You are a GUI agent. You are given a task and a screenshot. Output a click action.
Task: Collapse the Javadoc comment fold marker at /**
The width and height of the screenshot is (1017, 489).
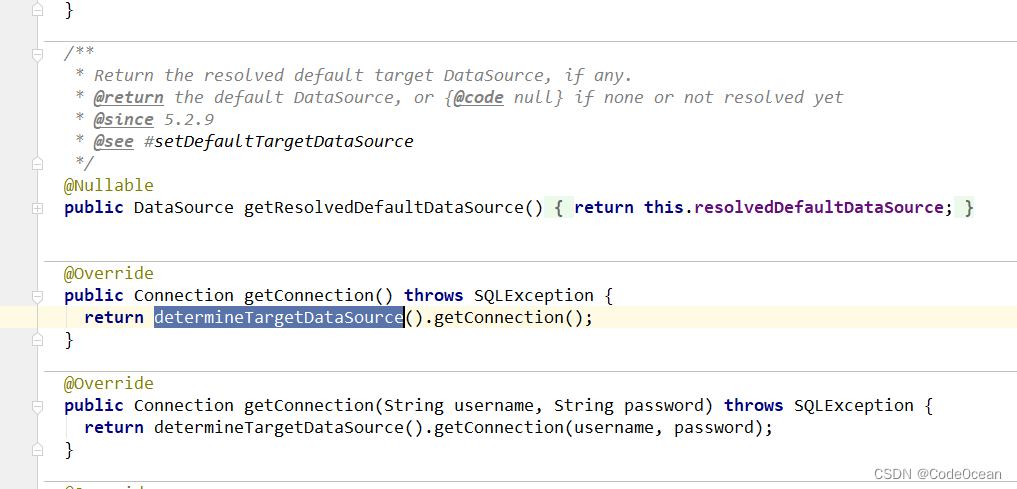(38, 54)
